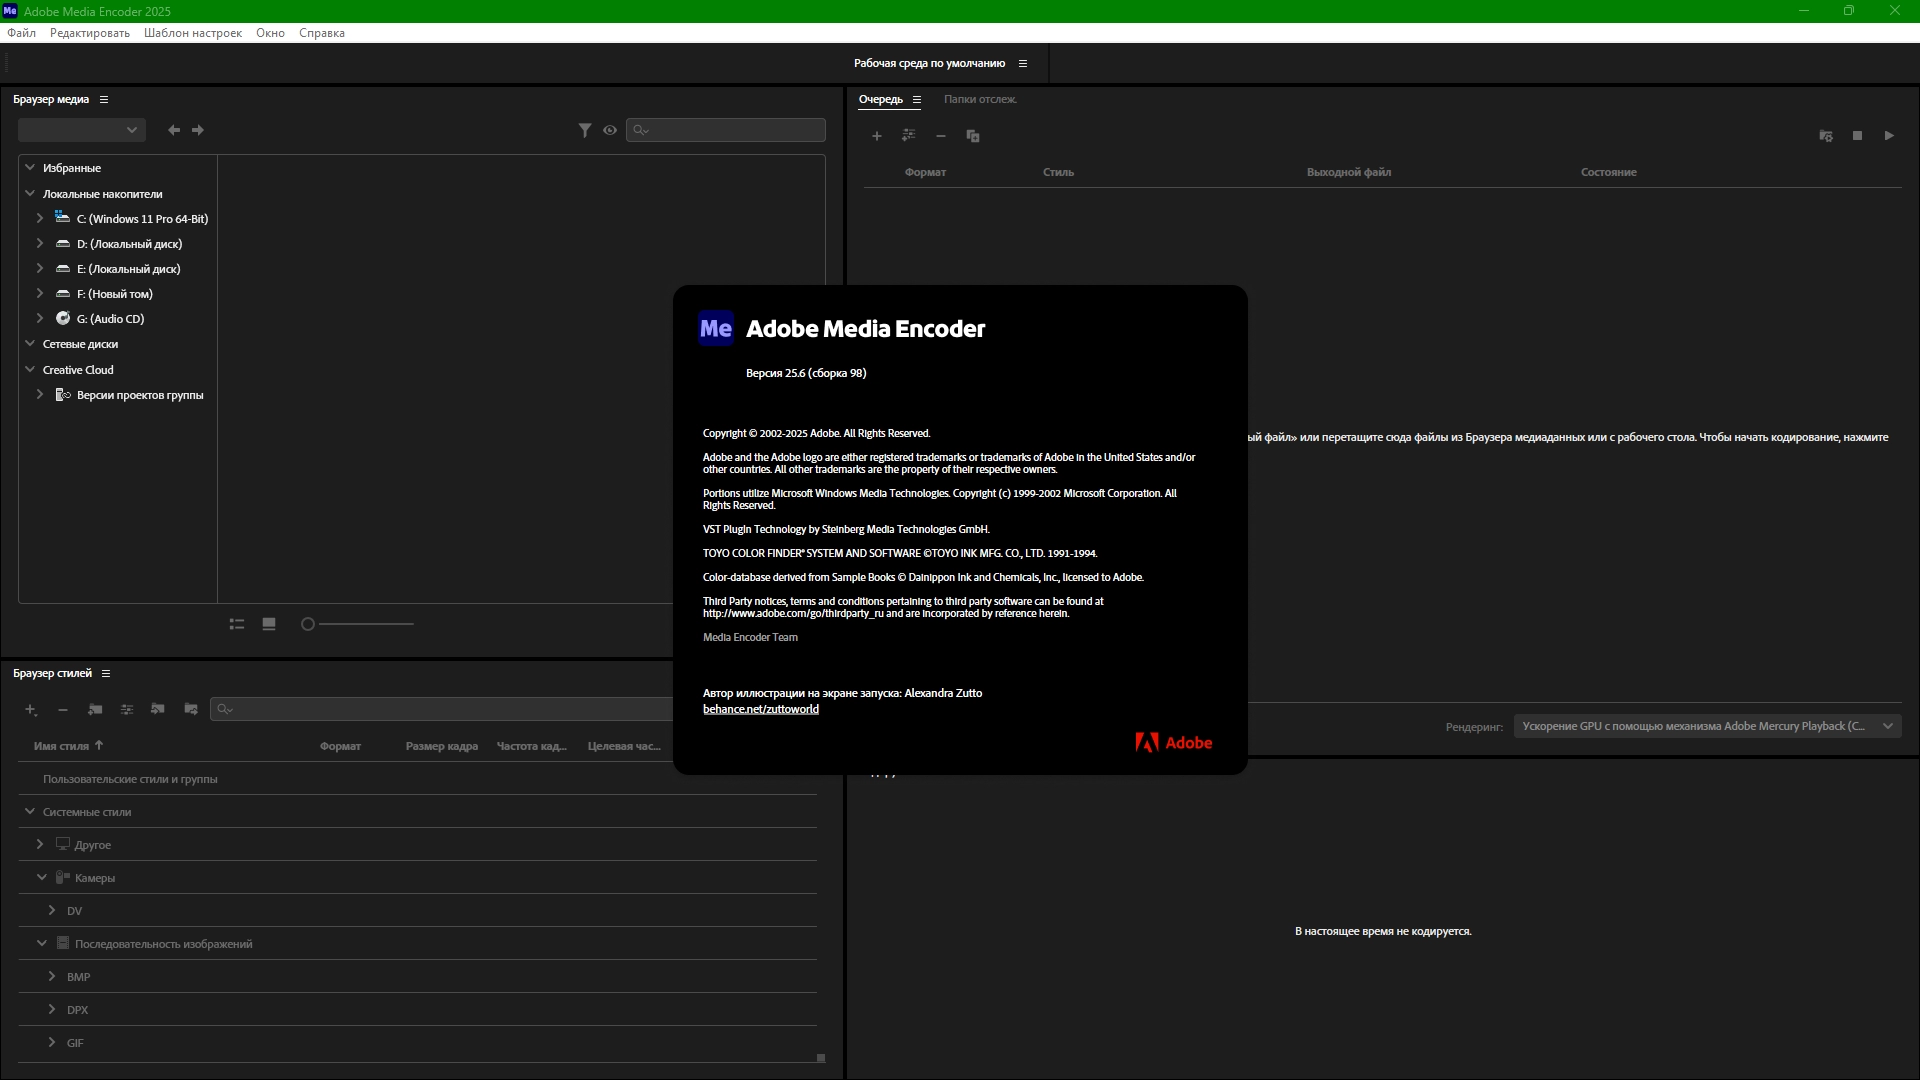Switch to the Папки отслеж. tab
Viewport: 1920px width, 1080px height.
[x=979, y=99]
